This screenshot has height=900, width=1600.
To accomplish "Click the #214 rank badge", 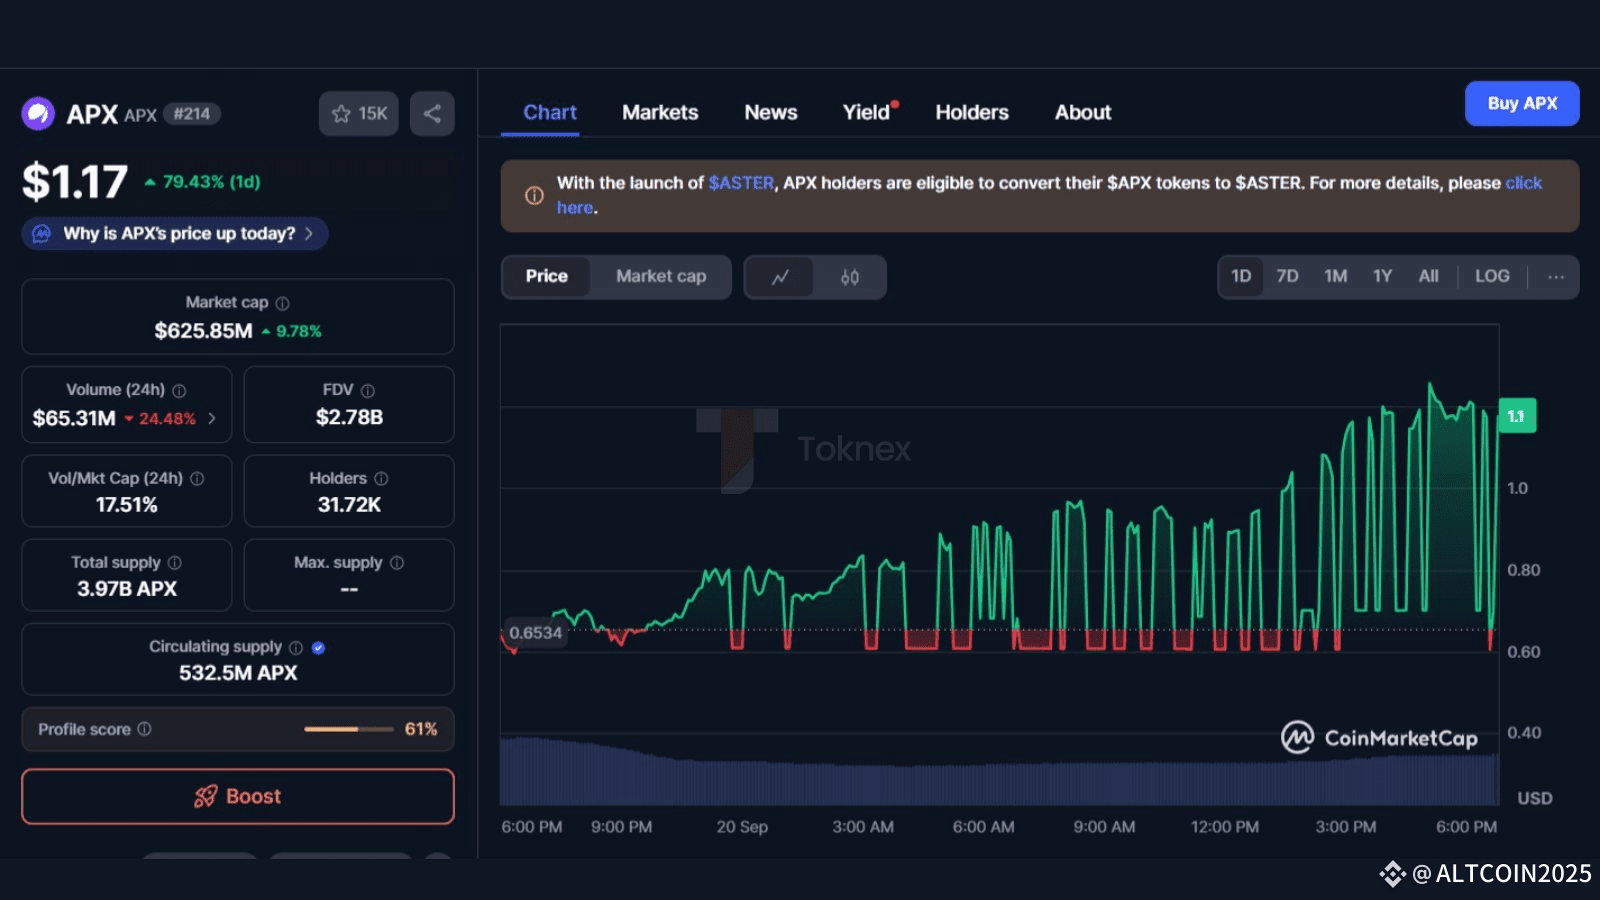I will tap(192, 114).
